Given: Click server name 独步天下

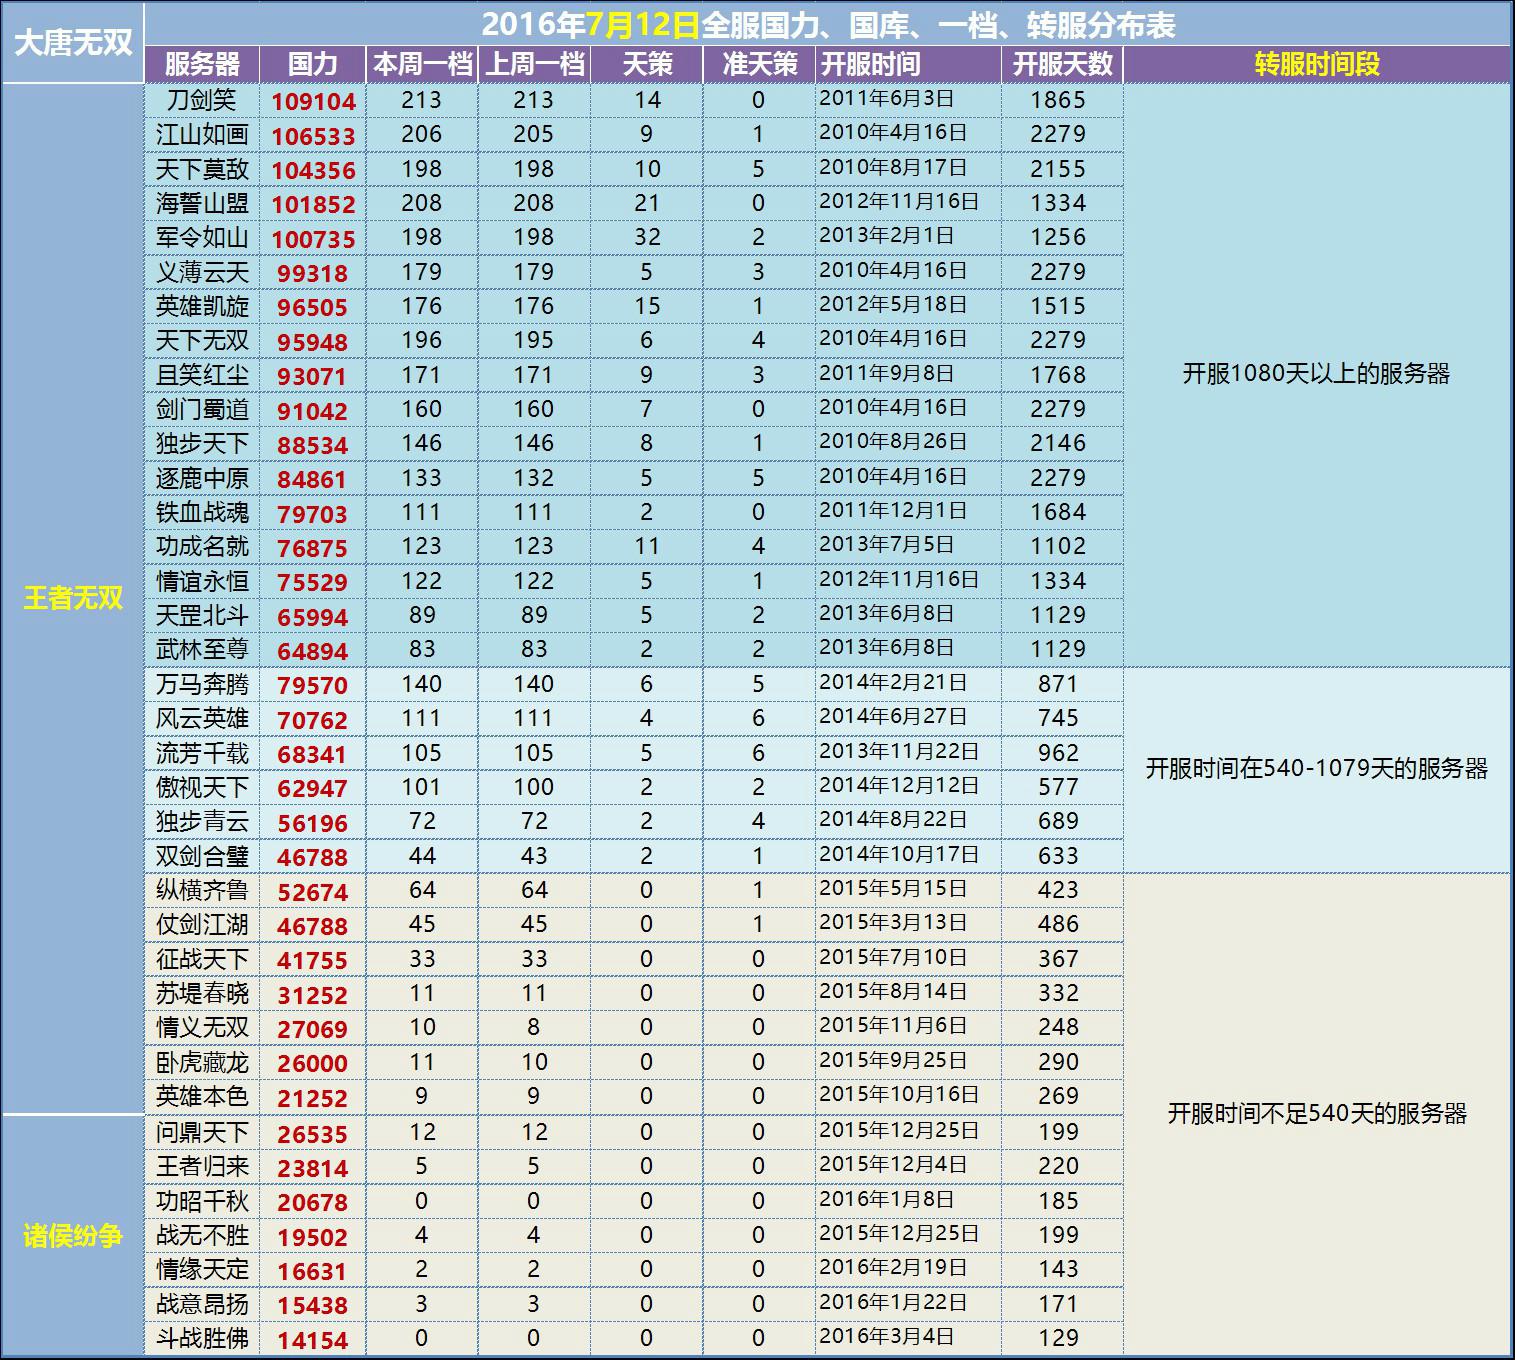Looking at the screenshot, I should (x=202, y=443).
